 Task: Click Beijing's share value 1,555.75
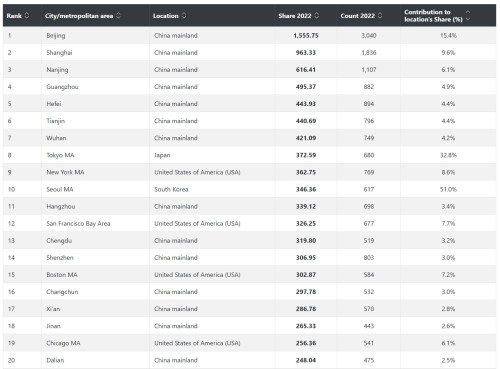pyautogui.click(x=306, y=36)
